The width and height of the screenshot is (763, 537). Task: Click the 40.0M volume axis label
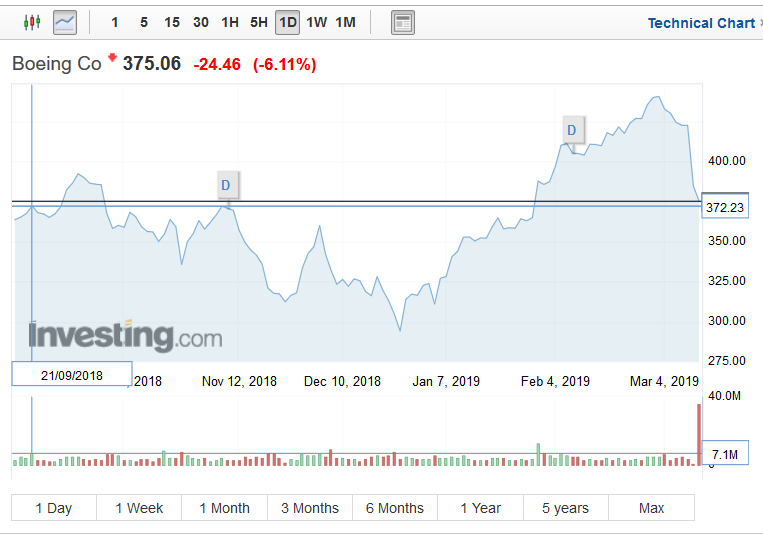[725, 396]
